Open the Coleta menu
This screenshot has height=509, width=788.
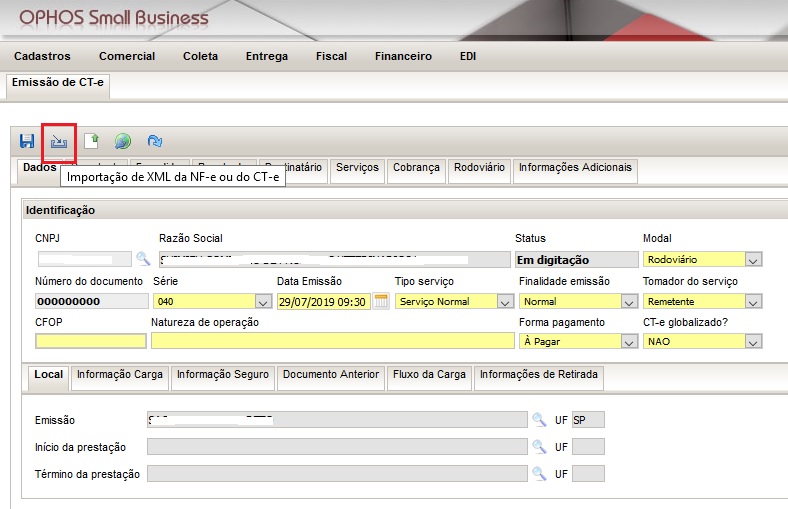point(200,56)
